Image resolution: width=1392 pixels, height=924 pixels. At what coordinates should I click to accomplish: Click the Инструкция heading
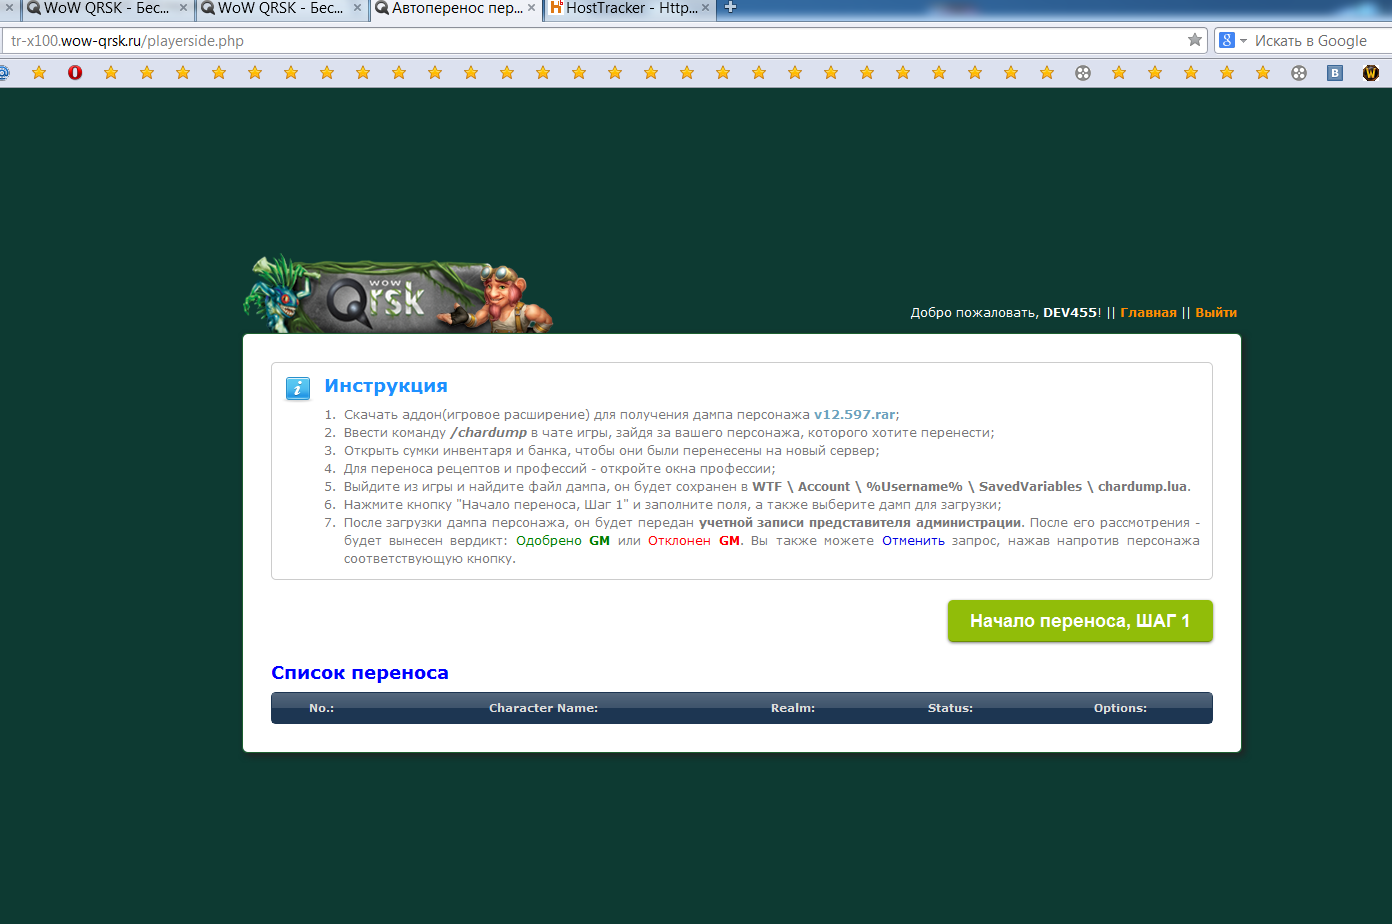point(386,386)
